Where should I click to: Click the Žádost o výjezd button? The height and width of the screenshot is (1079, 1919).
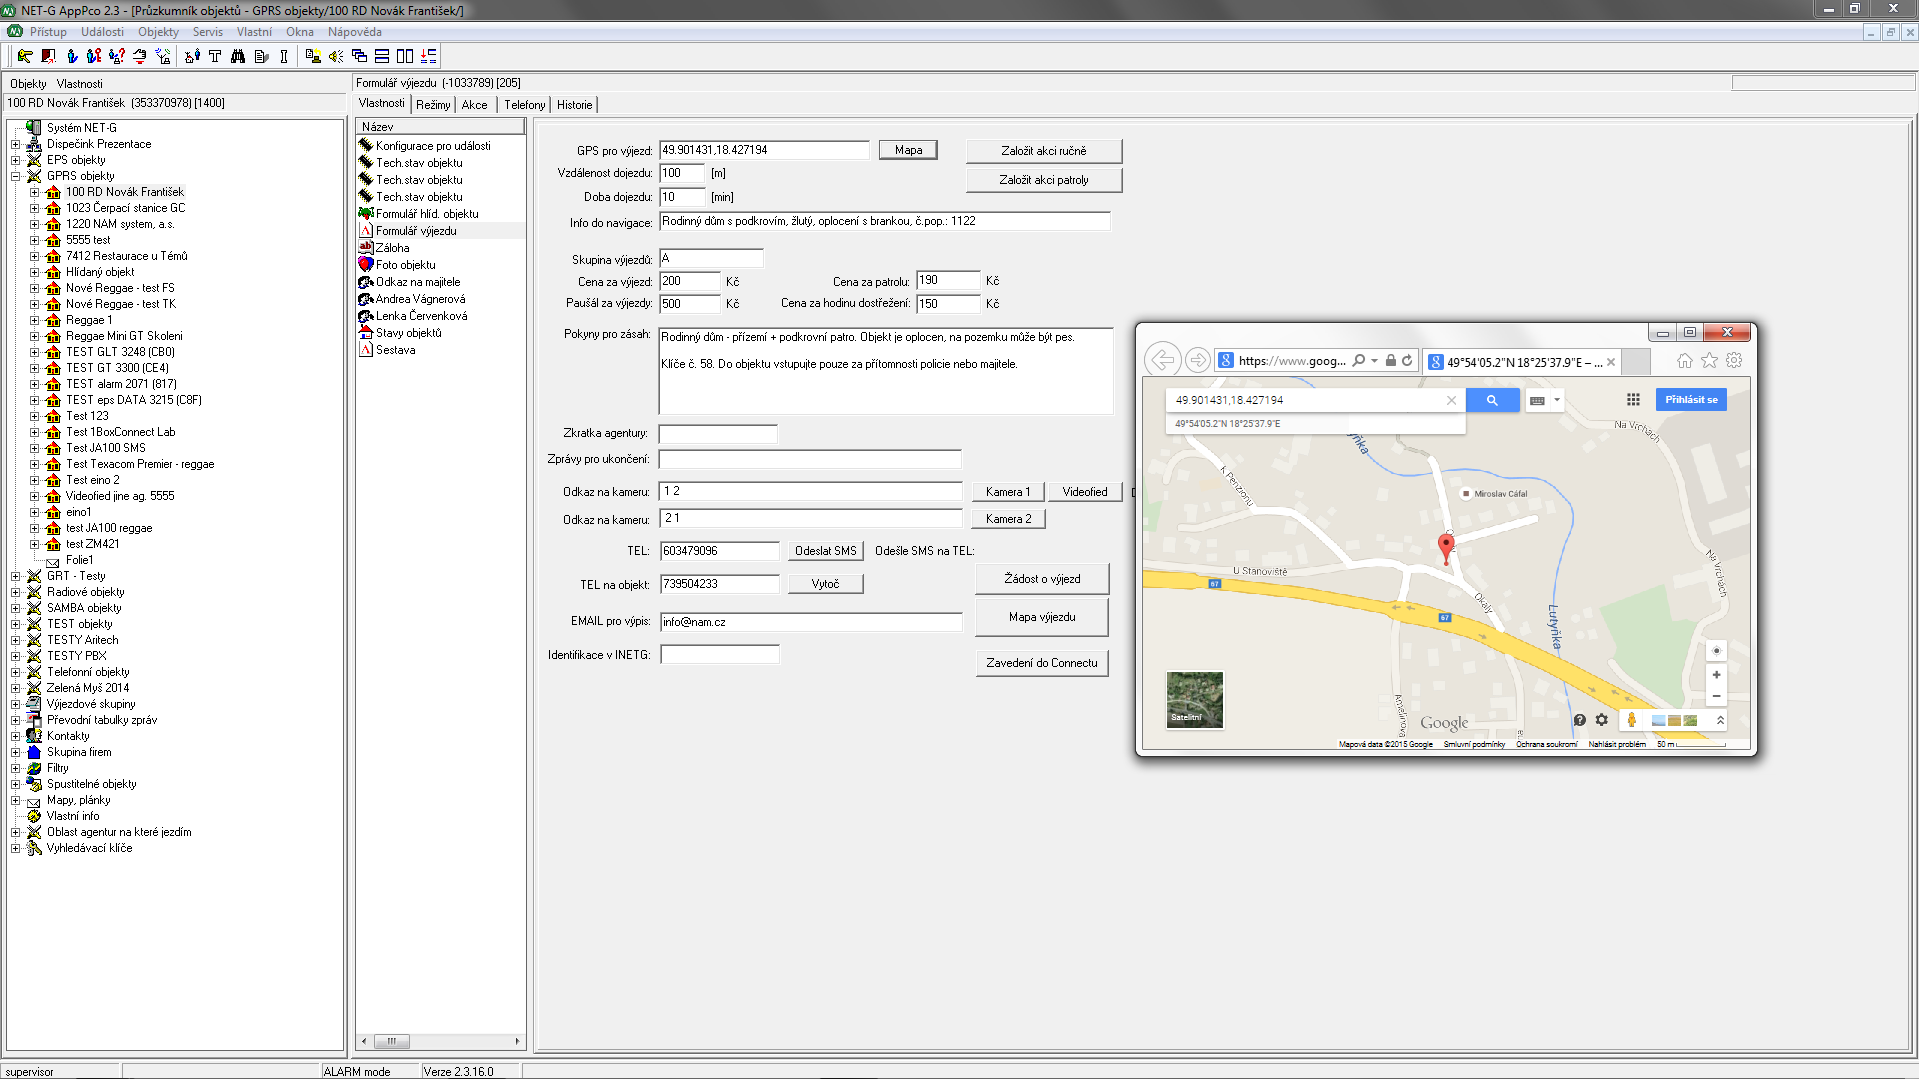click(x=1041, y=579)
